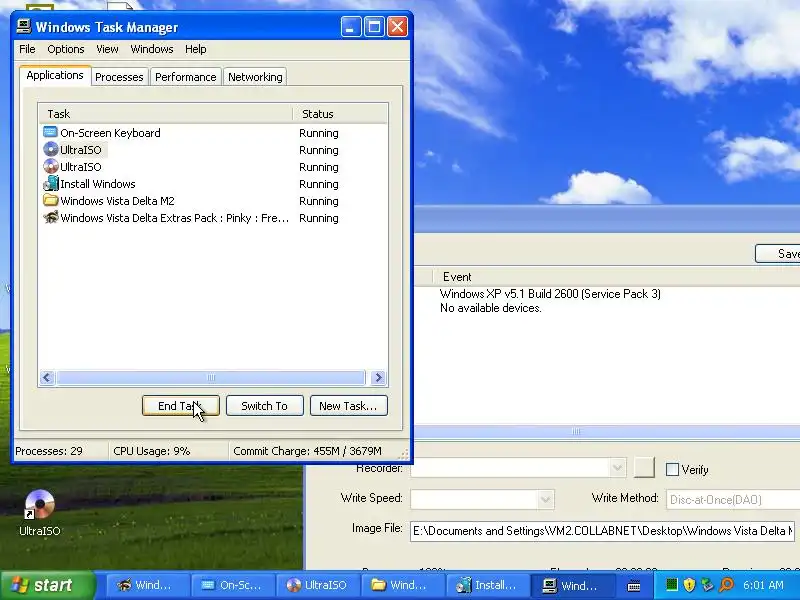The image size is (800, 600).
Task: Click the left scroll arrow of task list
Action: [x=47, y=378]
